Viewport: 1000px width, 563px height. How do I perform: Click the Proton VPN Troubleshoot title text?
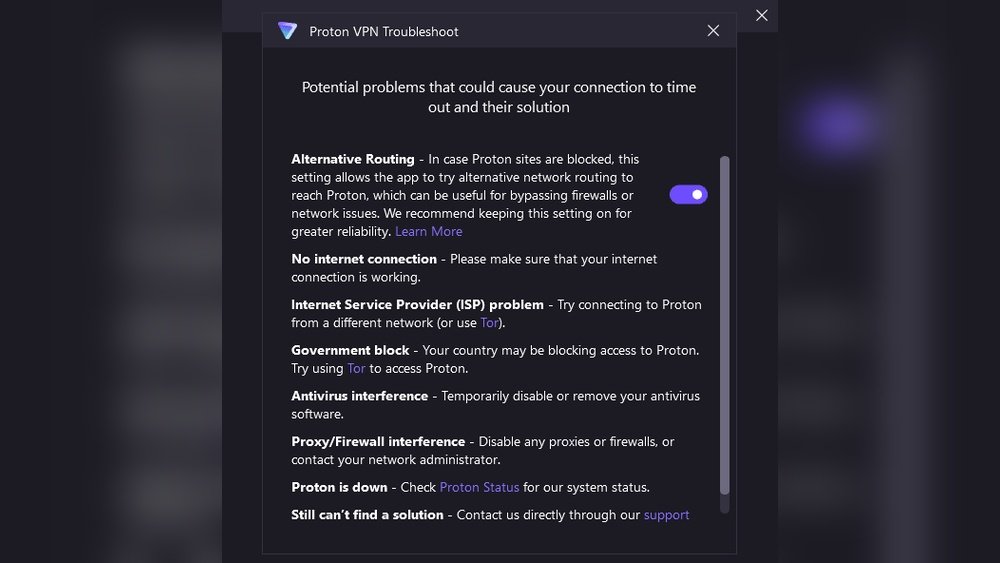pos(384,31)
